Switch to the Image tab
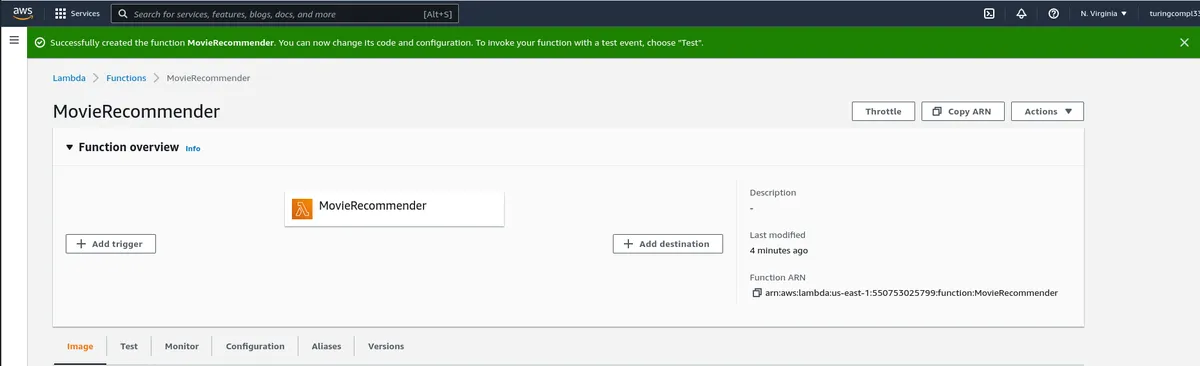Viewport: 1200px width, 366px height. 80,346
